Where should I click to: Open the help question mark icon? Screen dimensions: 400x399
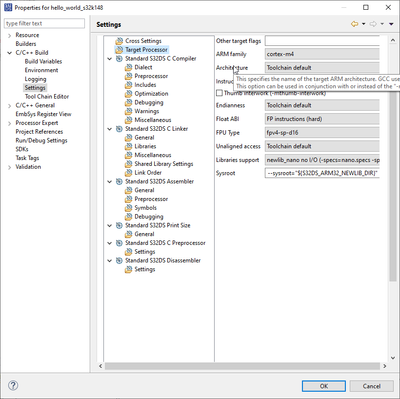pyautogui.click(x=13, y=386)
